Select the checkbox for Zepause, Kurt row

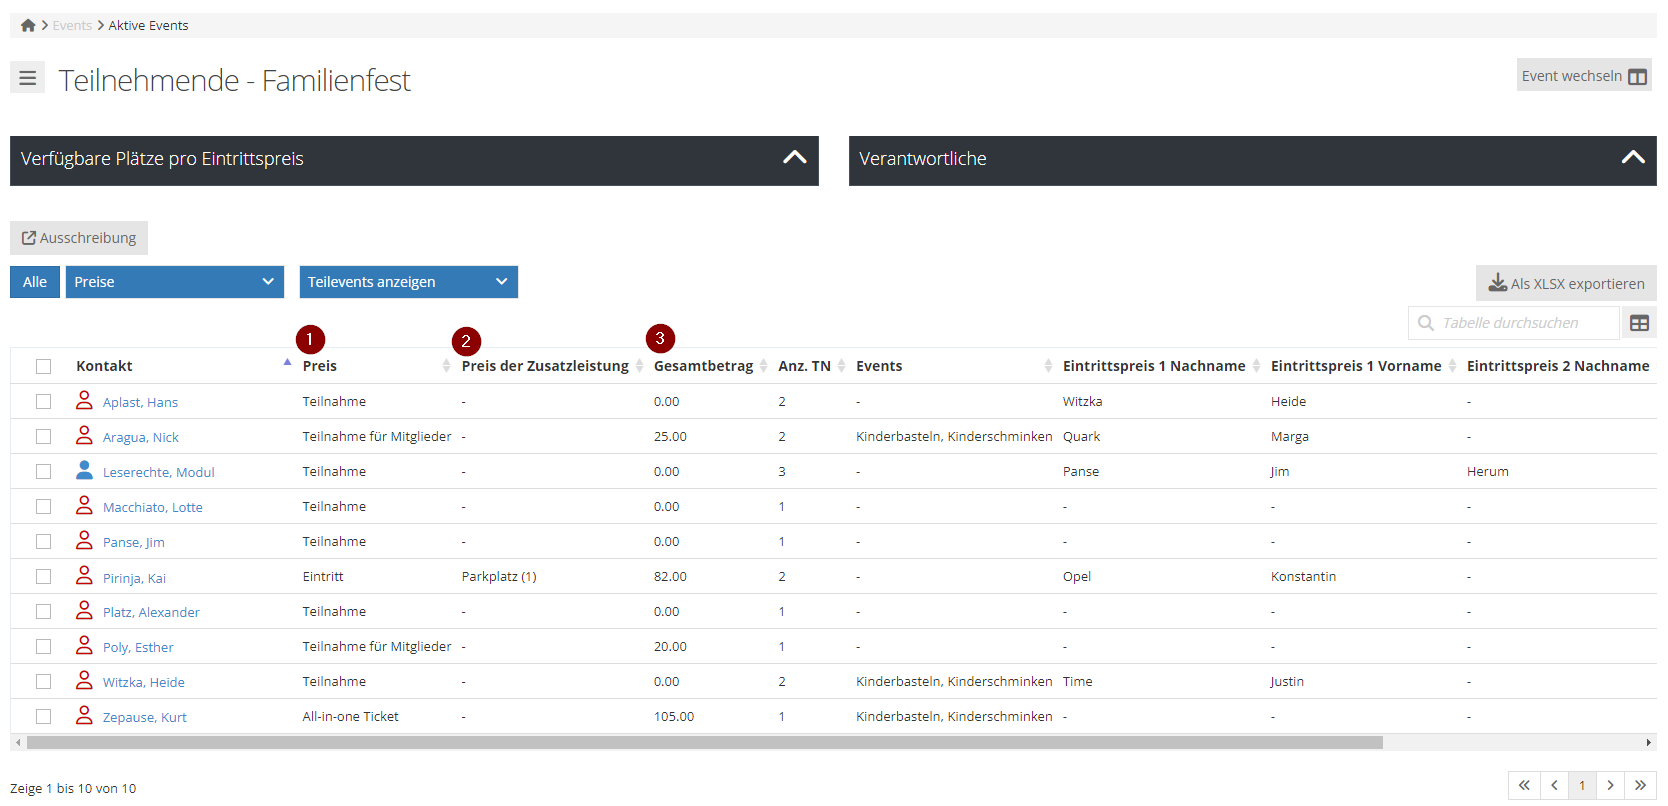click(x=43, y=717)
